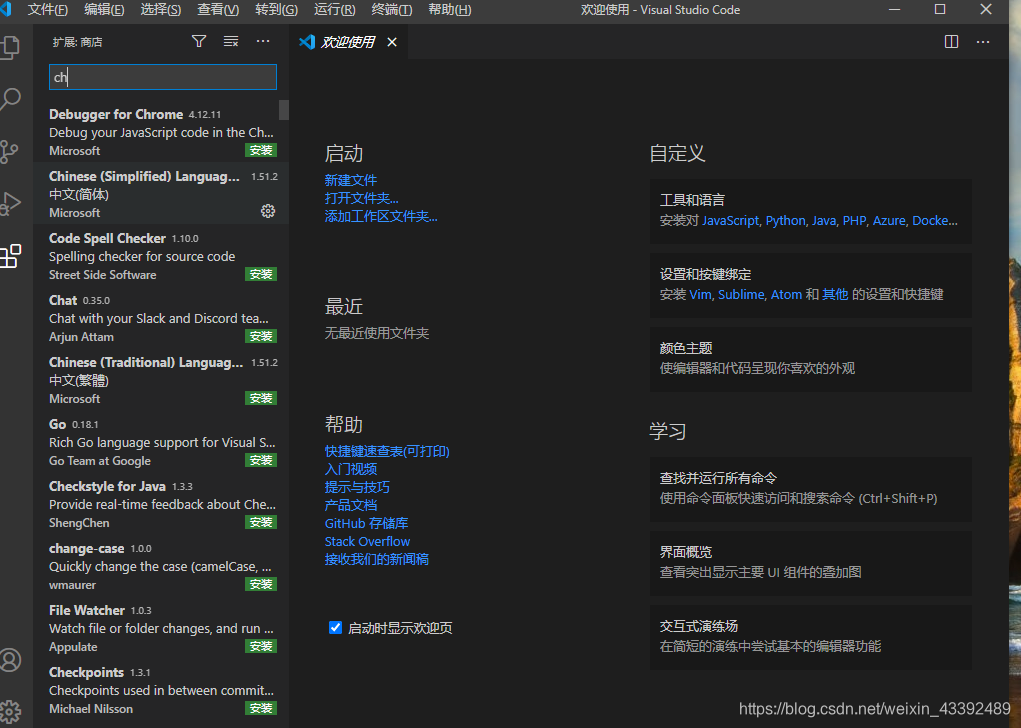The image size is (1021, 728).
Task: Select Chinese (Simplified) Language extension entry
Action: (161, 194)
